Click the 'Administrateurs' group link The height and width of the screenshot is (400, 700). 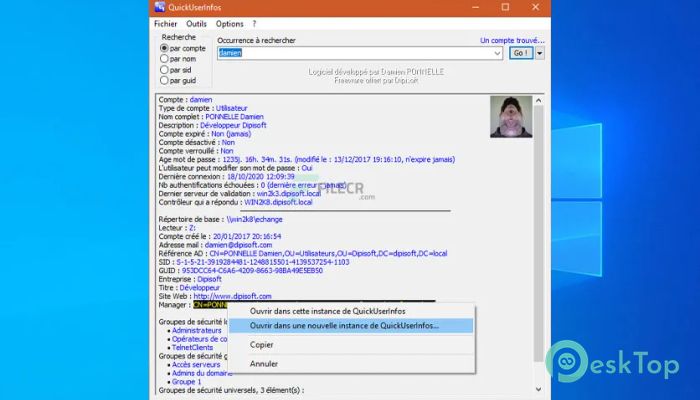tap(197, 331)
